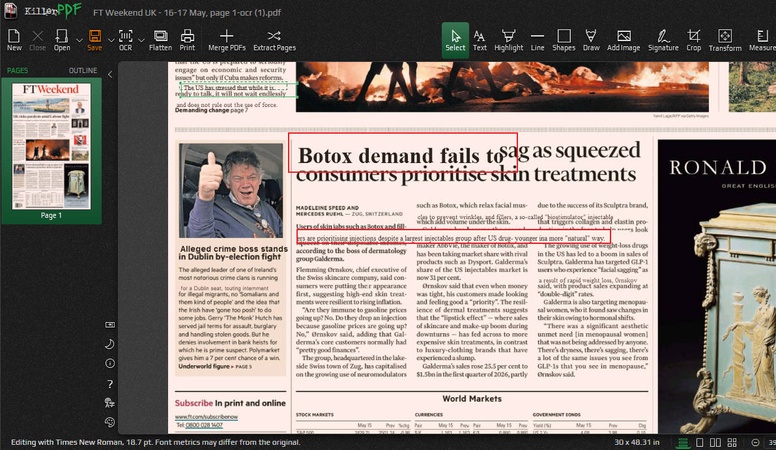
Task: Click the Add Image tool
Action: [x=624, y=40]
